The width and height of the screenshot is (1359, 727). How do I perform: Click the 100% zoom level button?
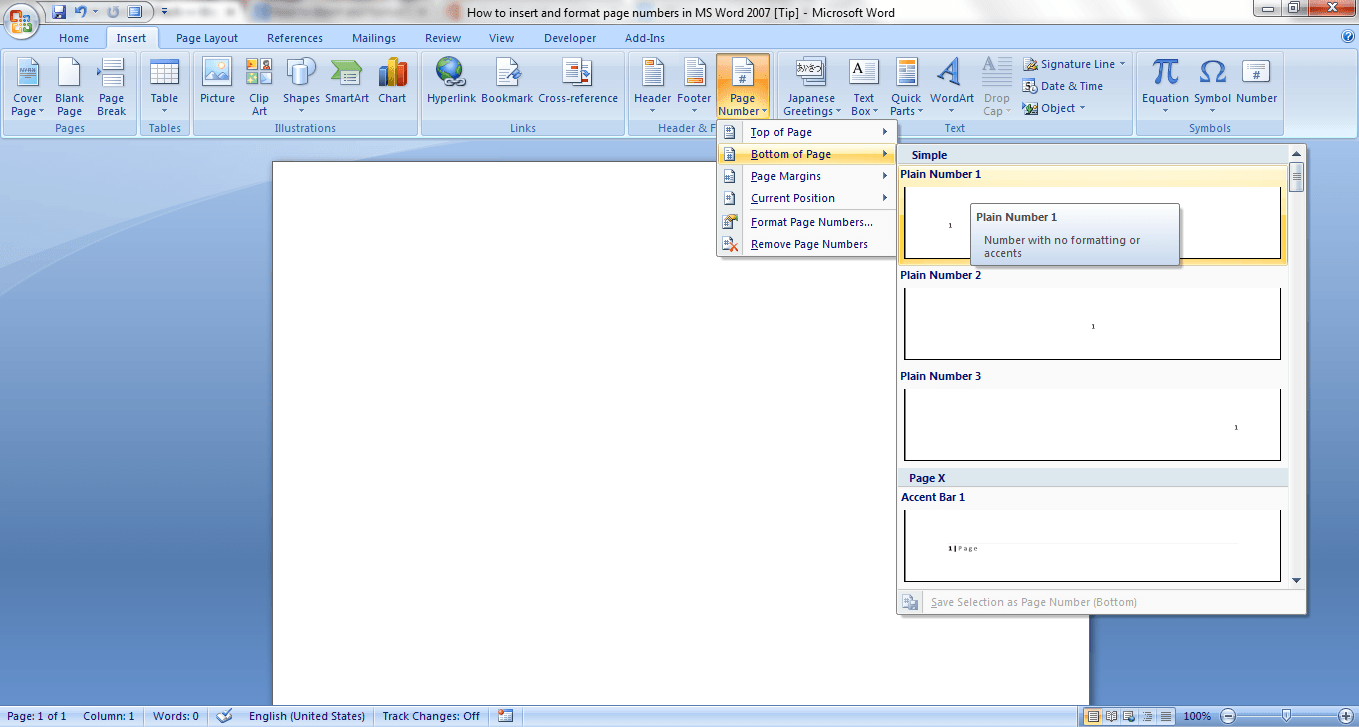click(1197, 716)
